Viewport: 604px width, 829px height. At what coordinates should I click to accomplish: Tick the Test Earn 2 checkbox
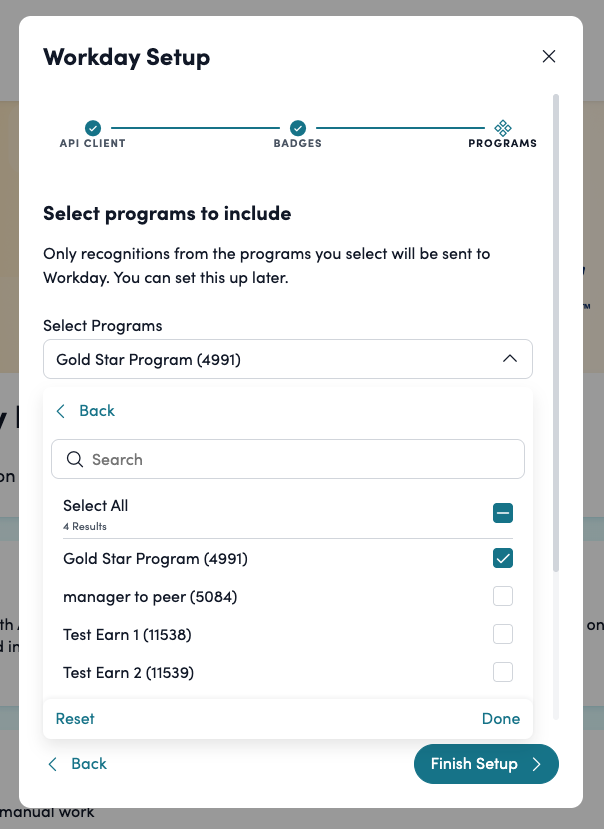503,672
